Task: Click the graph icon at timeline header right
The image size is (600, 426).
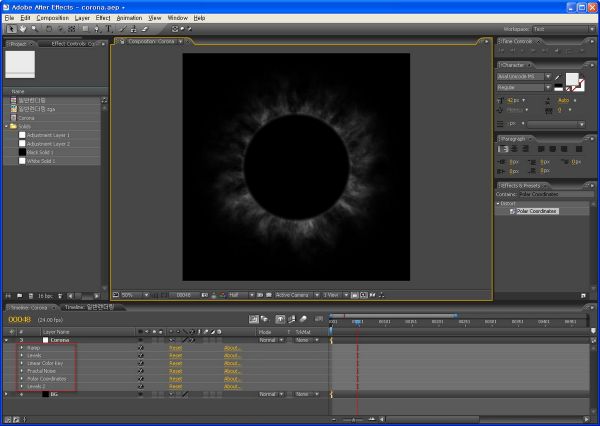Action: click(319, 319)
